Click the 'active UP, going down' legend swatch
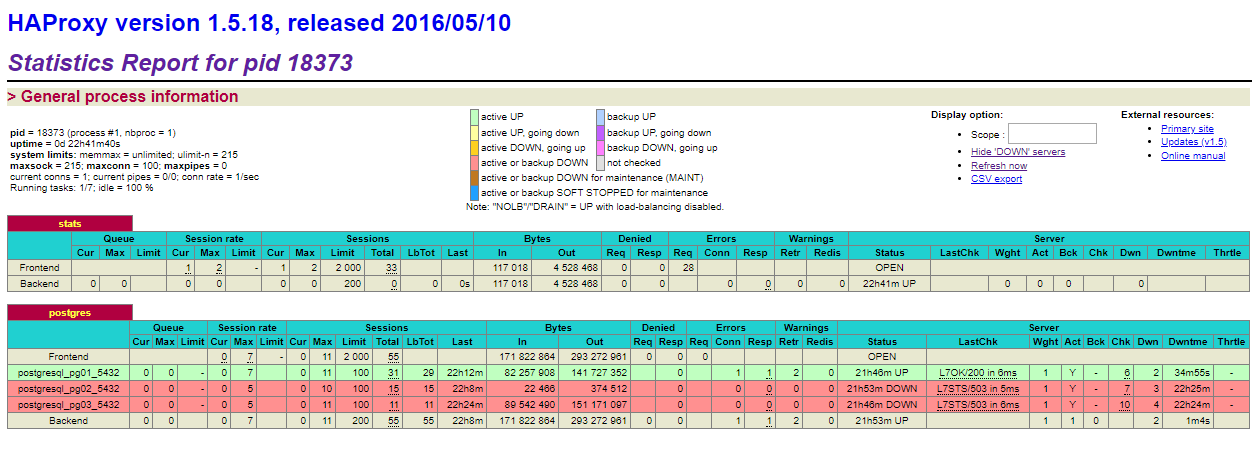 (x=474, y=132)
